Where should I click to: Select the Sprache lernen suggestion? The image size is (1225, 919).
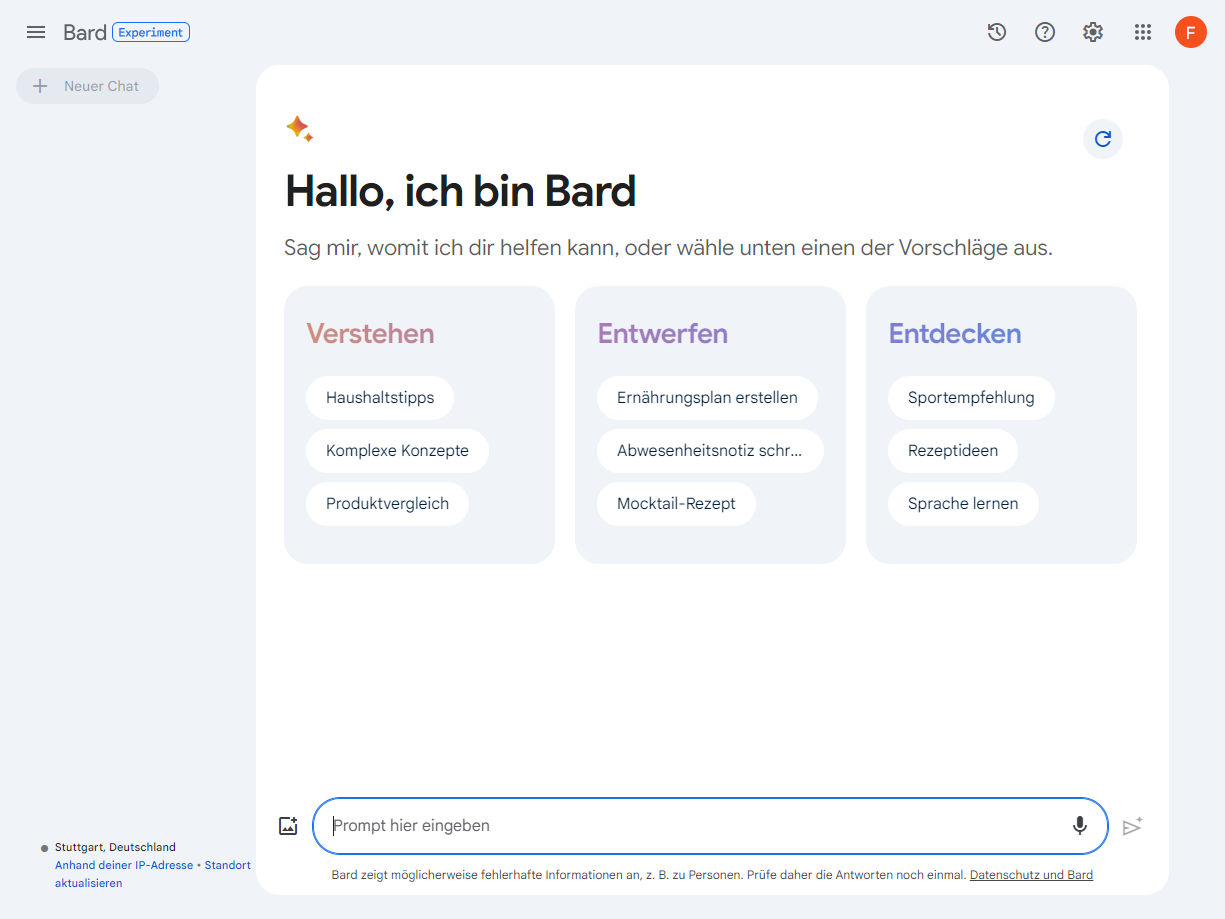pyautogui.click(x=963, y=503)
